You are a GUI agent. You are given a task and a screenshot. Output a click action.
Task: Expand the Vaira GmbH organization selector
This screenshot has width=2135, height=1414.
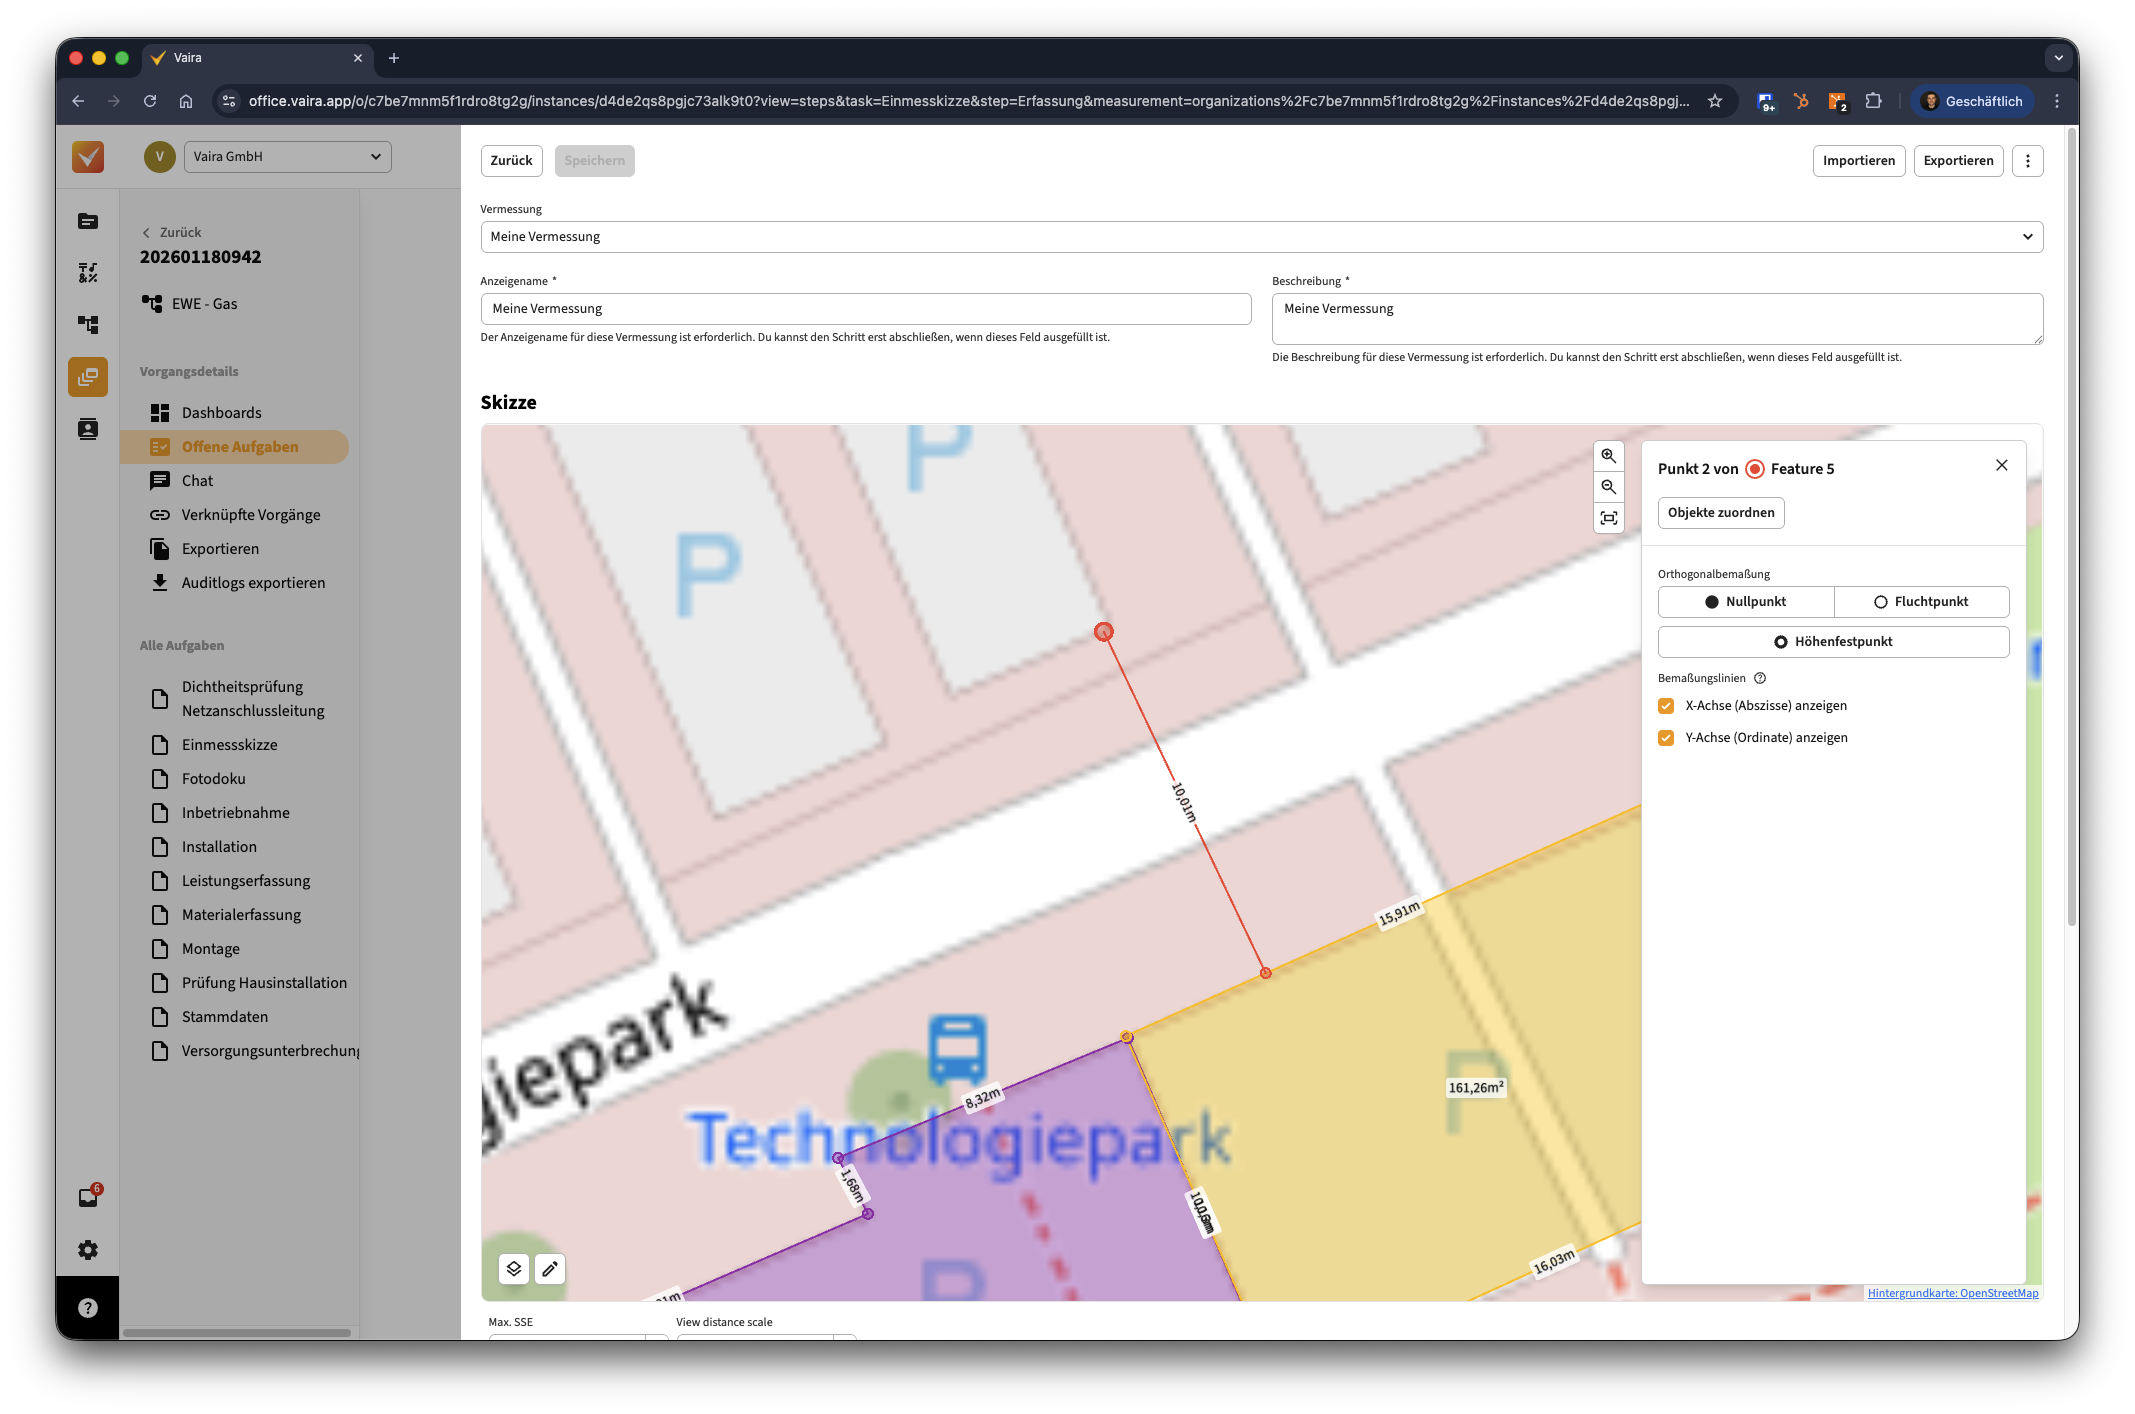287,157
